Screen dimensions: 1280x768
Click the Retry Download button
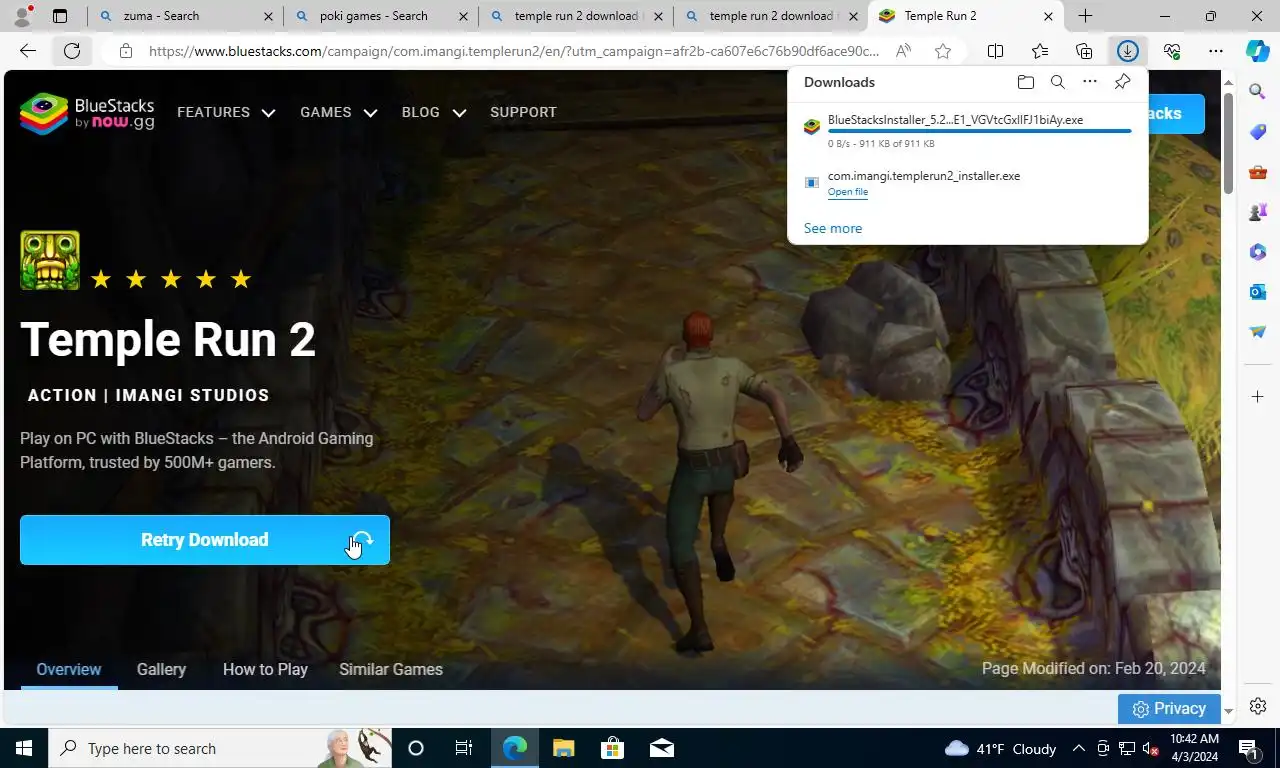pyautogui.click(x=205, y=540)
